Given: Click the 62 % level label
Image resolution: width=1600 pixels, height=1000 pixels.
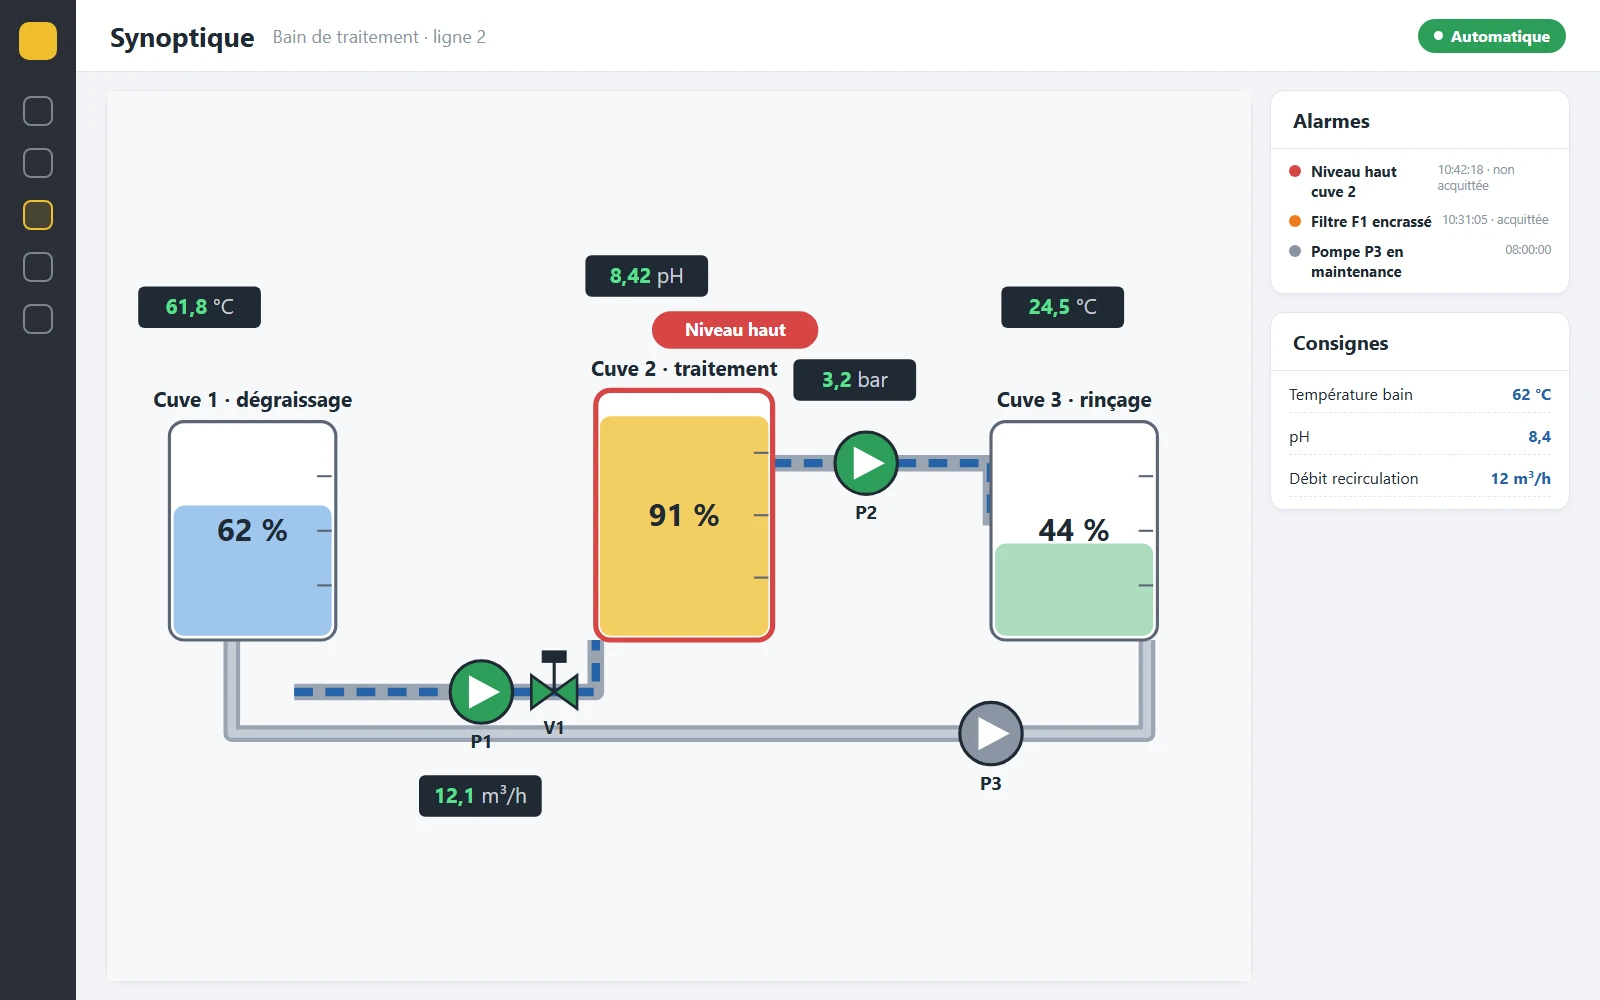Looking at the screenshot, I should coord(252,530).
